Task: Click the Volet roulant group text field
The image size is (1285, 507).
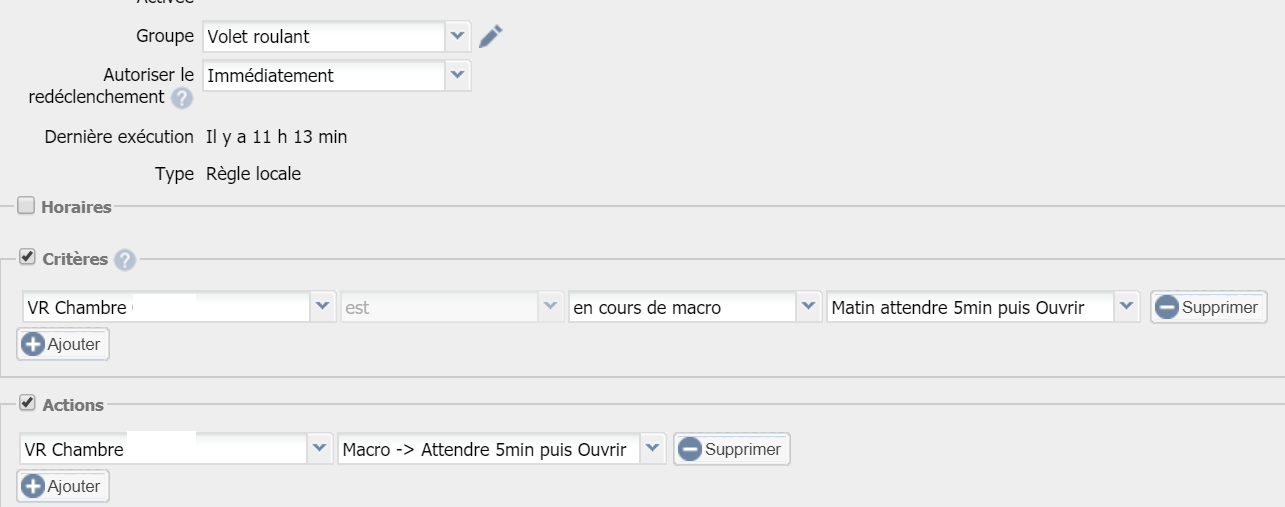Action: coord(323,37)
